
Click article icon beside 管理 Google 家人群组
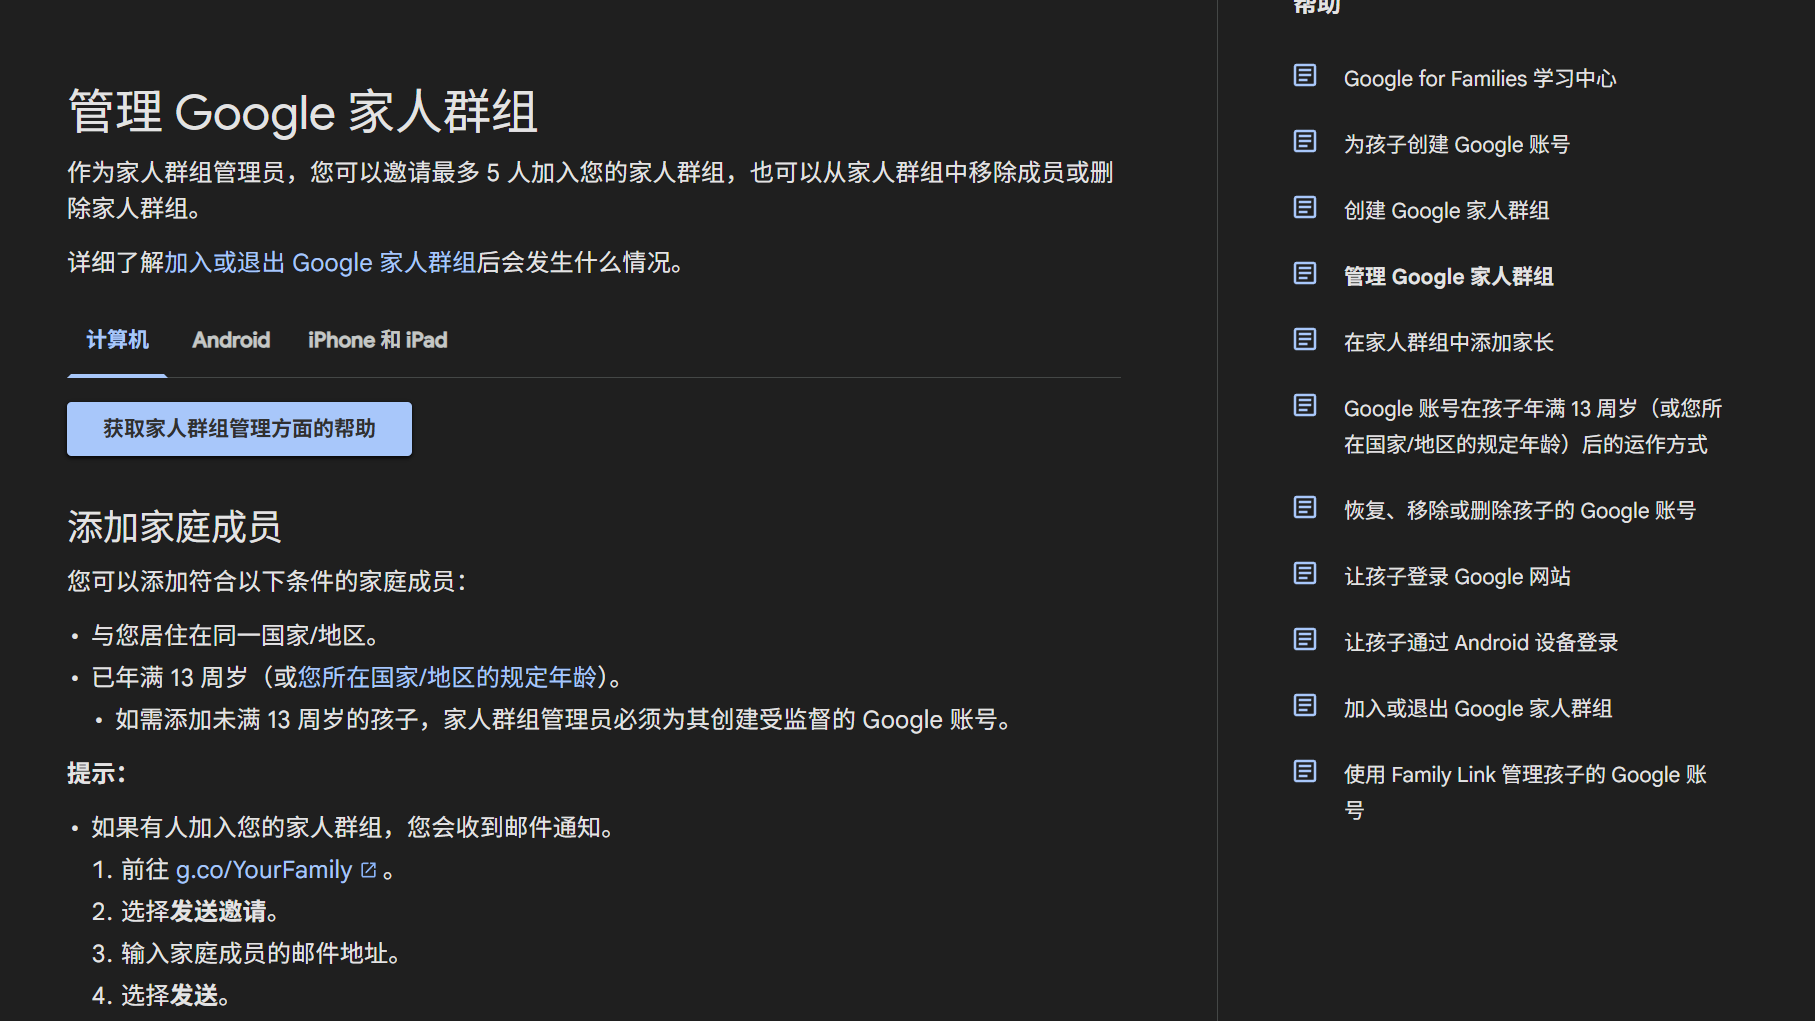tap(1305, 274)
